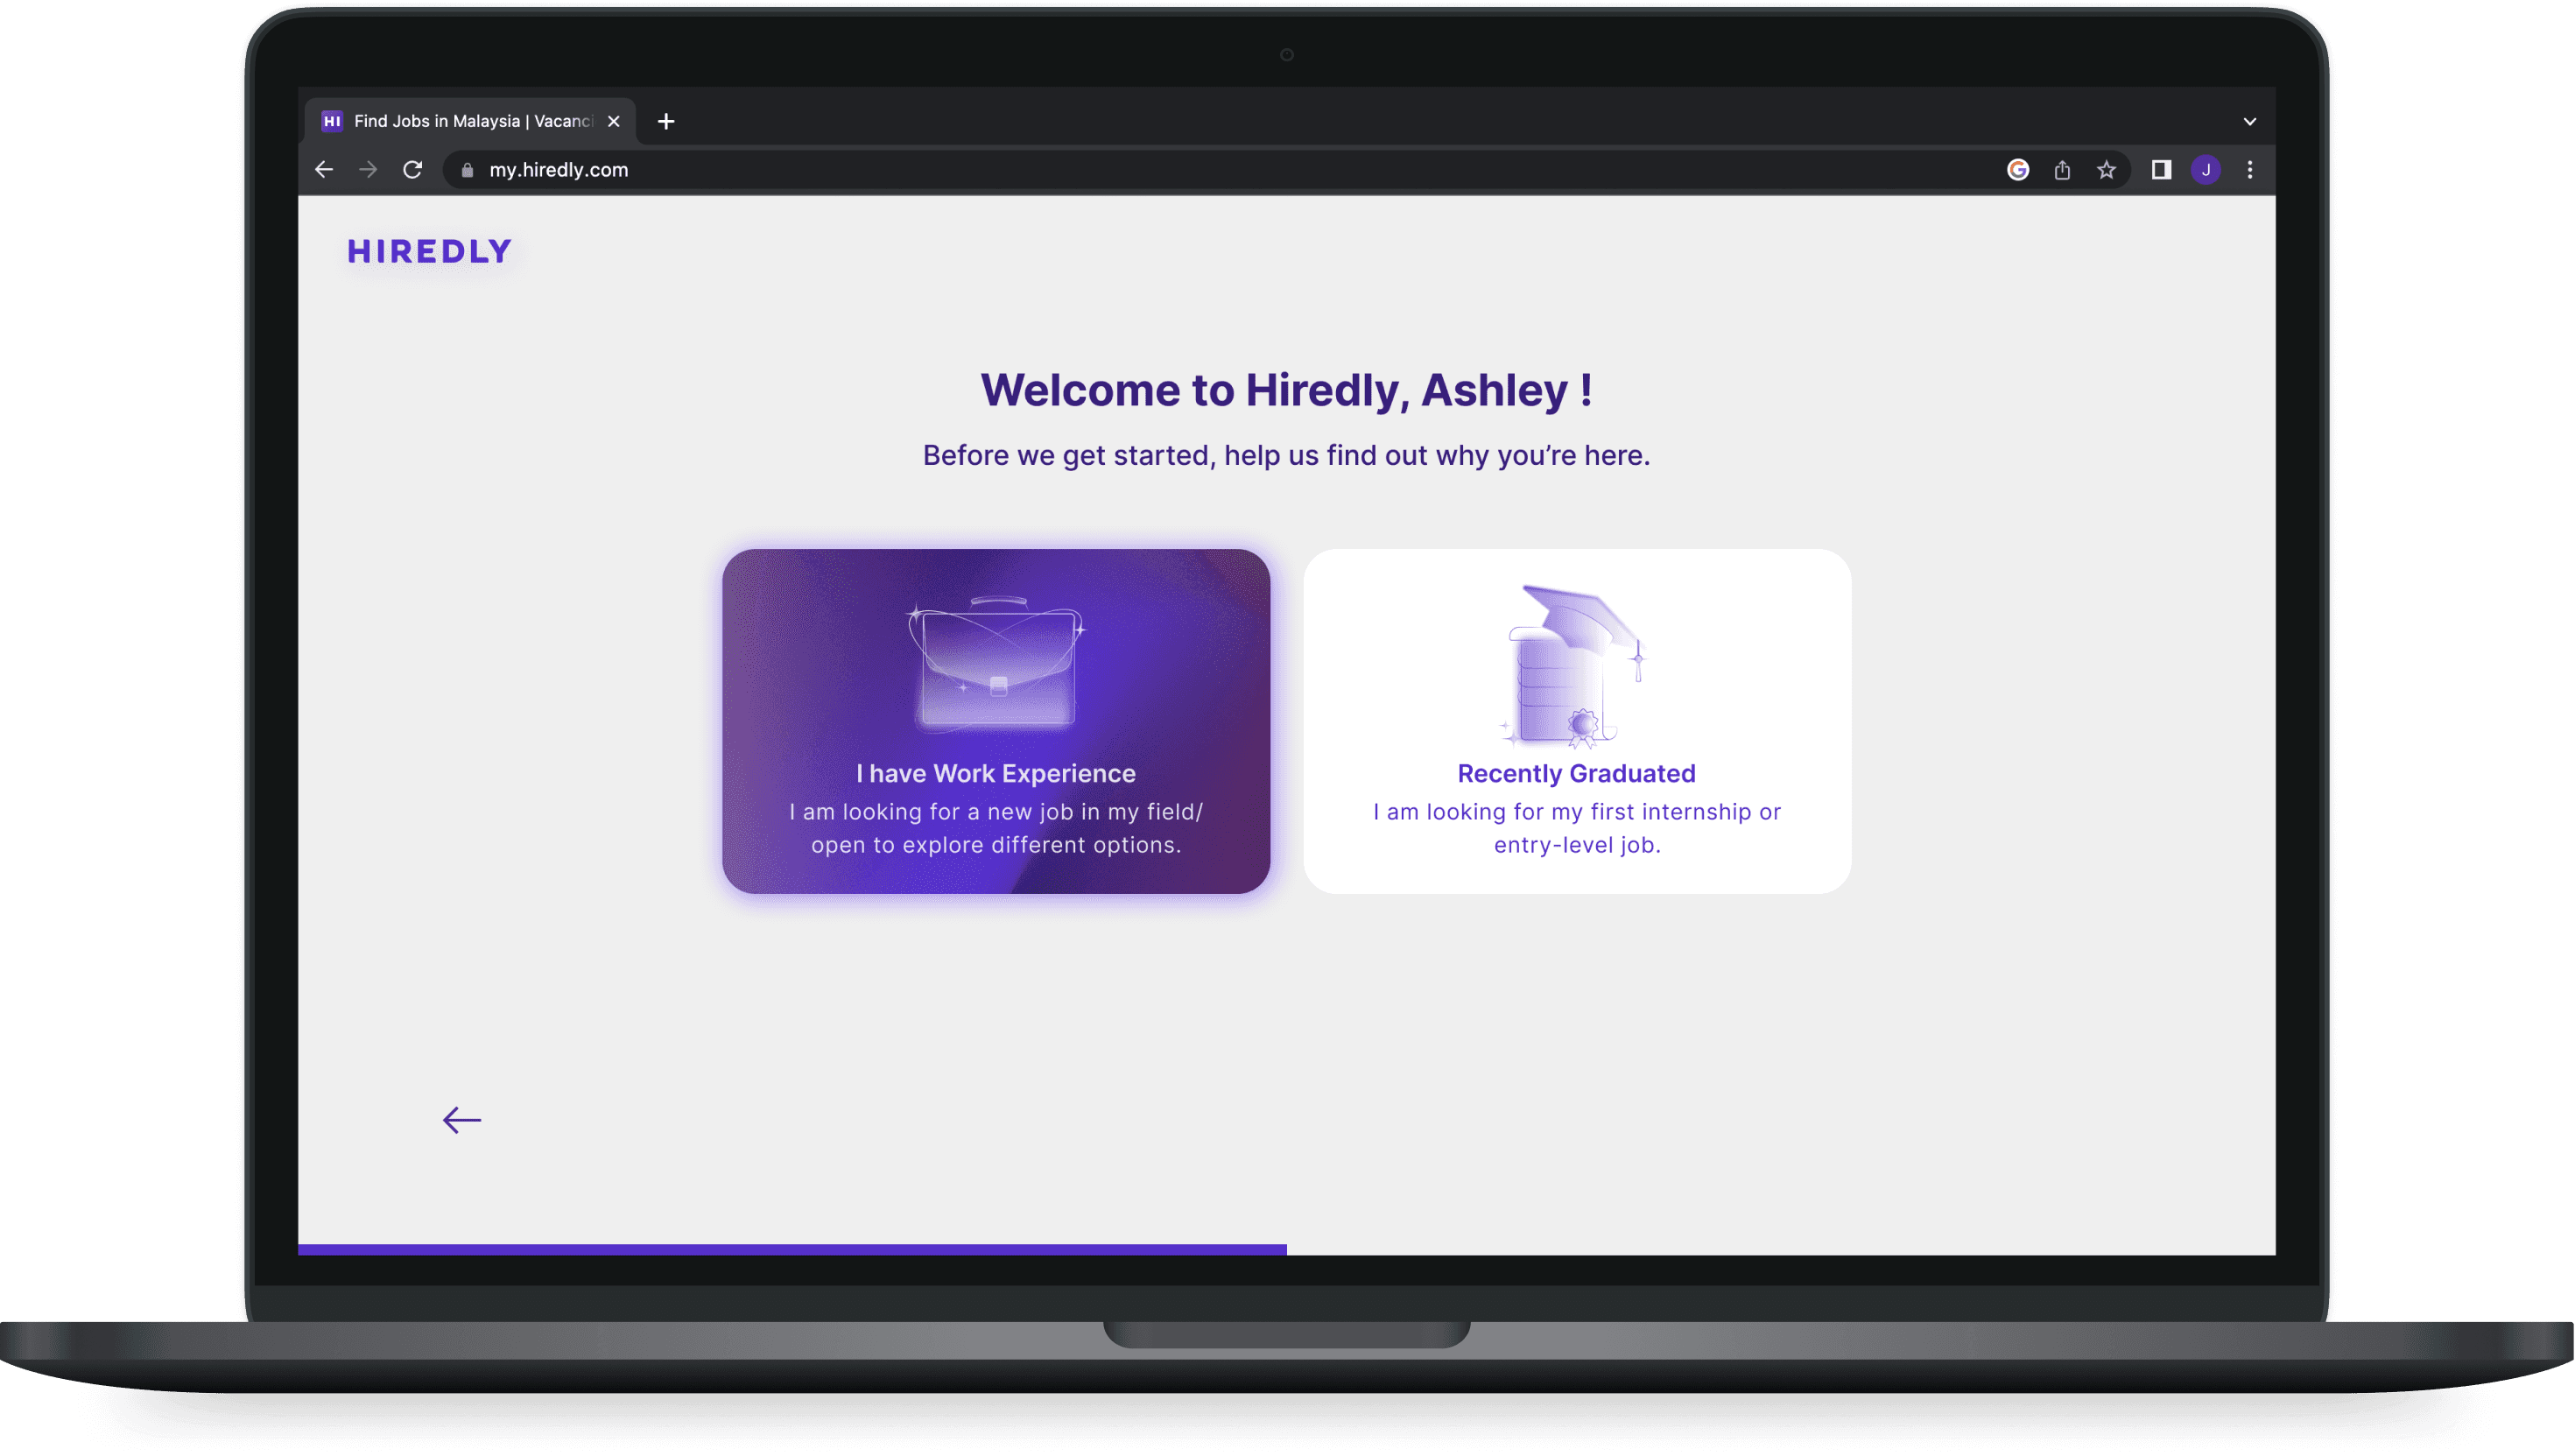Close the Find Jobs in Malaysia tab

614,121
